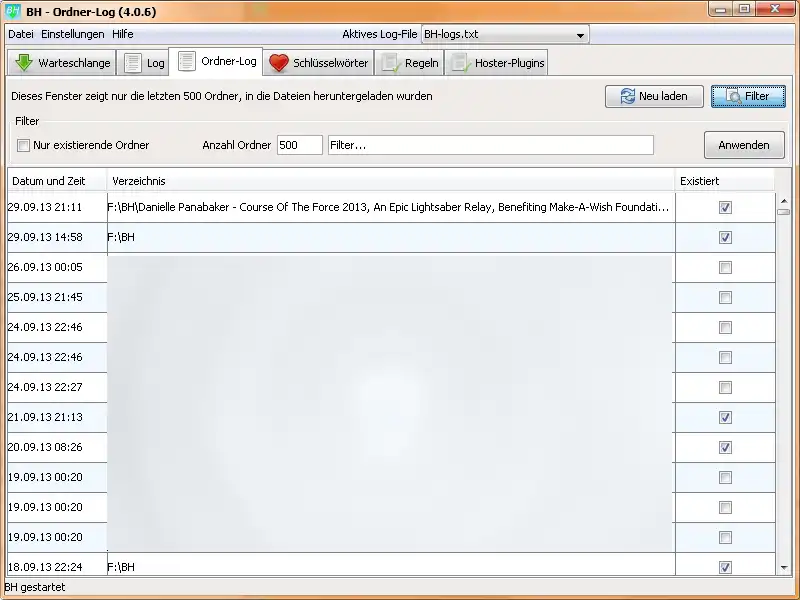Toggle Existiert checkbox for 29.09.13 21:11
Screen dimensions: 800x600
click(725, 207)
